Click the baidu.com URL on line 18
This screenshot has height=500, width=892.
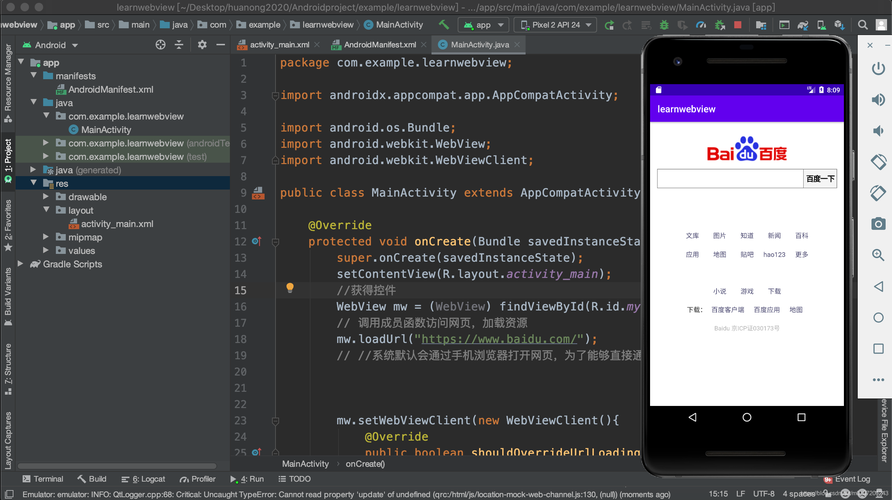point(499,339)
